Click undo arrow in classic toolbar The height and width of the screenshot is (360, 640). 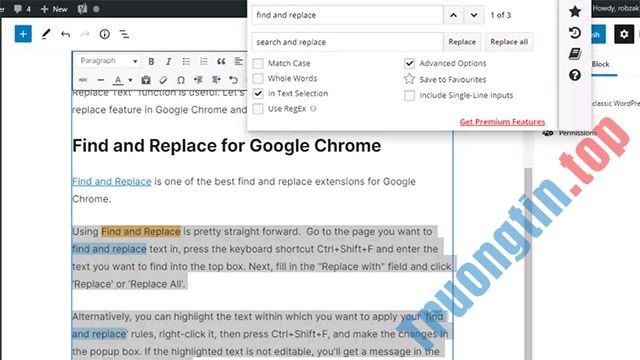233,80
